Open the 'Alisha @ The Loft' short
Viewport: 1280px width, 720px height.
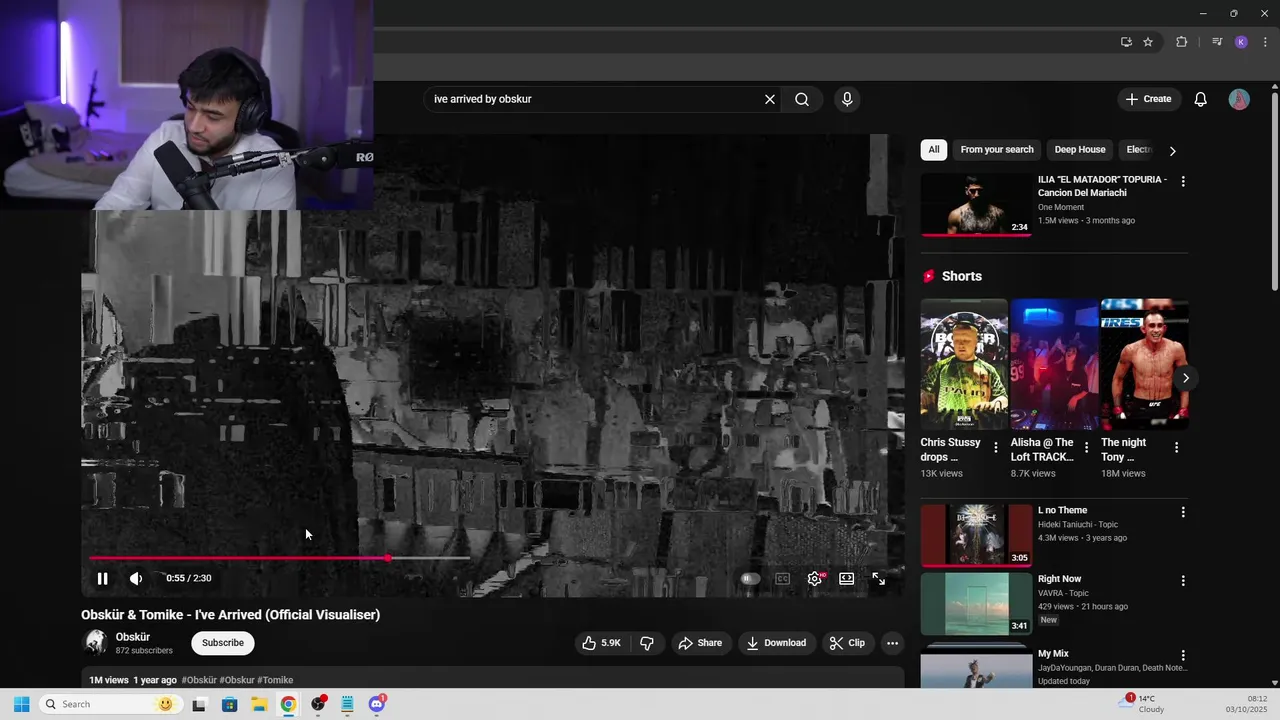click(1054, 364)
